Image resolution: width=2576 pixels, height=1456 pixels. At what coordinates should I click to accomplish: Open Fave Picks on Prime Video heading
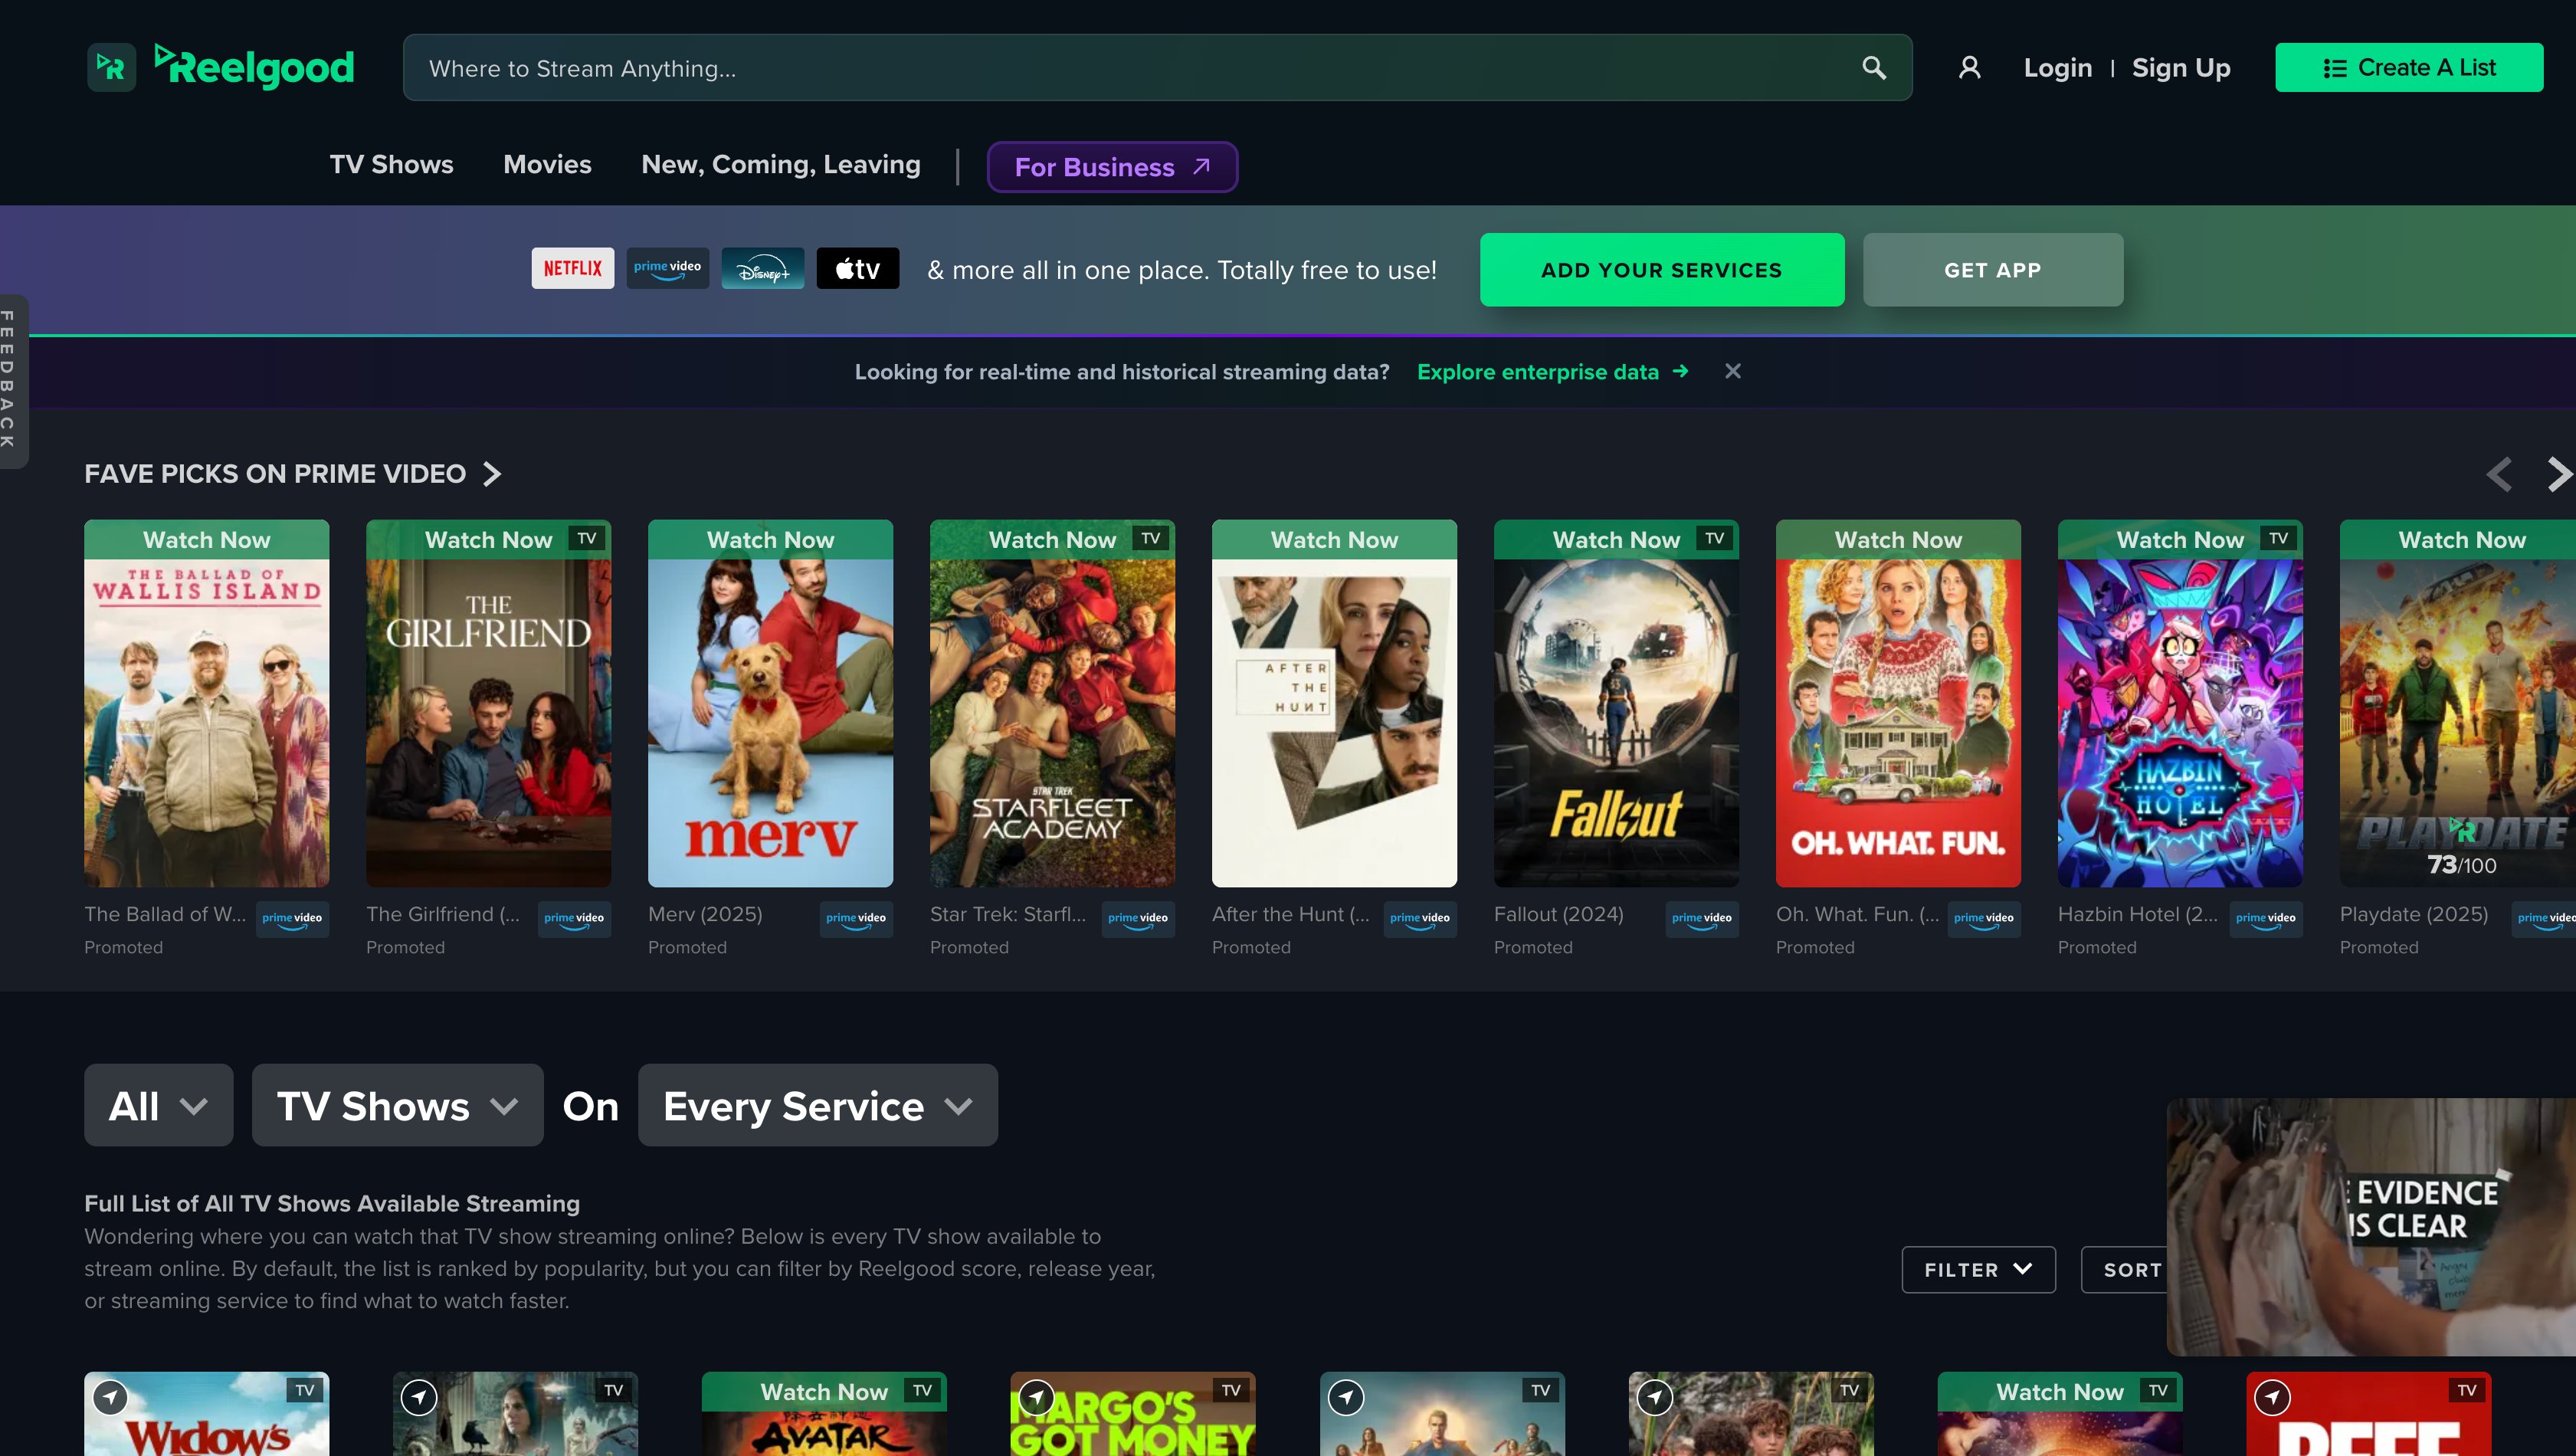coord(293,474)
